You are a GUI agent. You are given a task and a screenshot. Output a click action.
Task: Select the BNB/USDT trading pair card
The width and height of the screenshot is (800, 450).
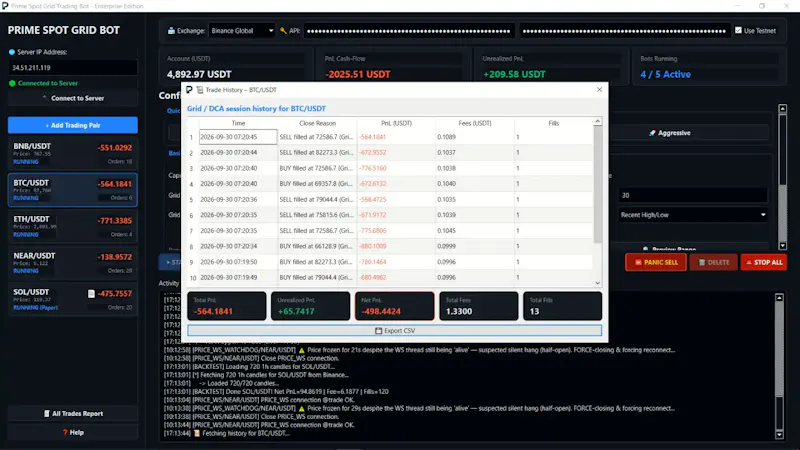coord(72,153)
